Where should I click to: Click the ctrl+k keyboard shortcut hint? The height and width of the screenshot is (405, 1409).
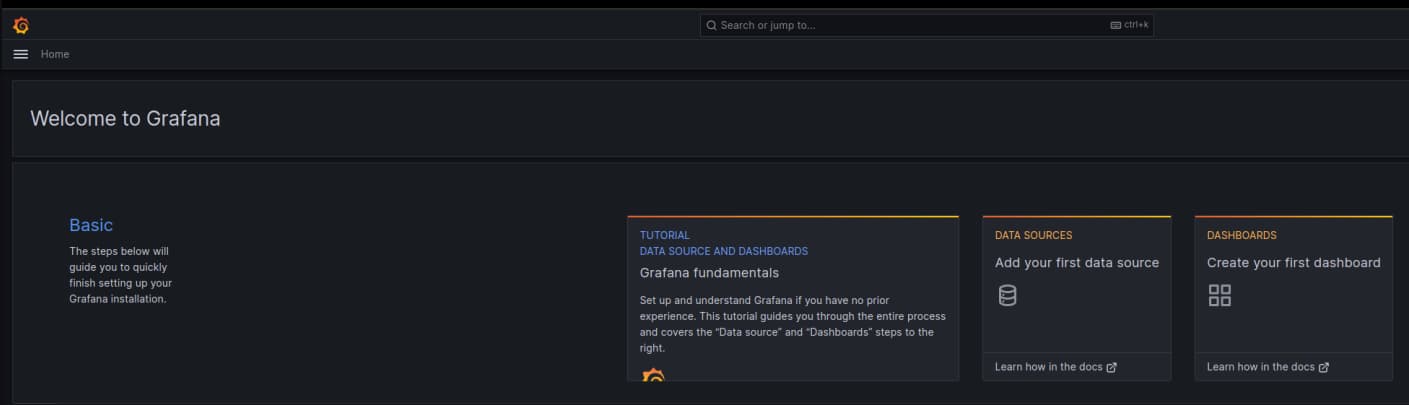[1130, 25]
